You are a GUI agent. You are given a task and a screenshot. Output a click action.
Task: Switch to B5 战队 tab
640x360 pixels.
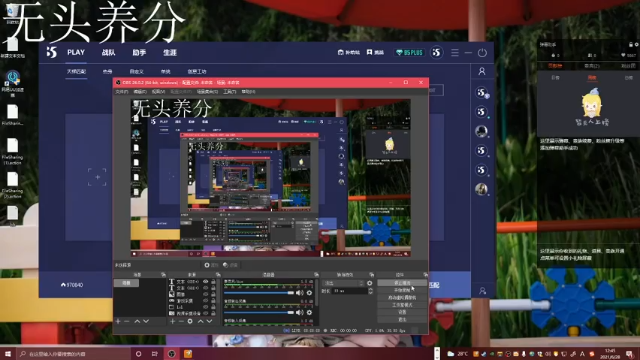coord(109,53)
